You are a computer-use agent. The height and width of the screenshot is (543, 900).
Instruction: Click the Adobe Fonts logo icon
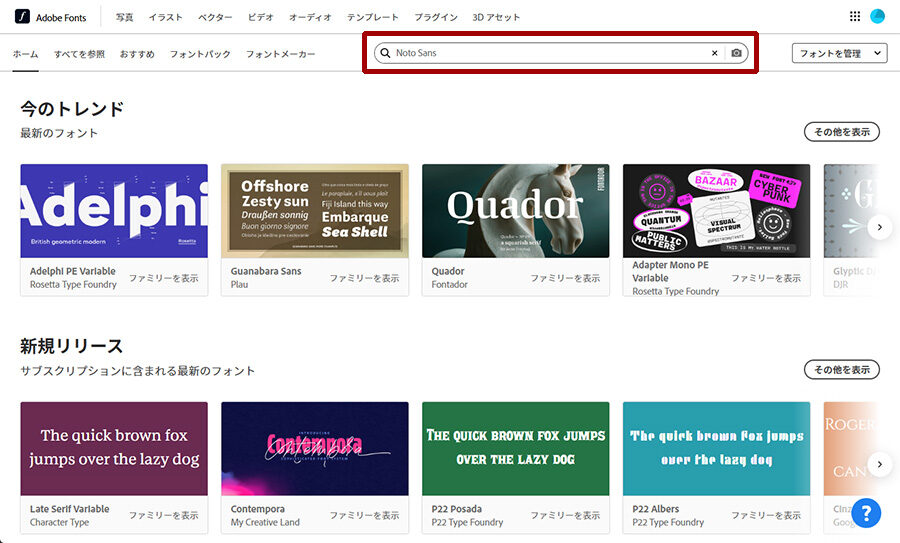(22, 17)
